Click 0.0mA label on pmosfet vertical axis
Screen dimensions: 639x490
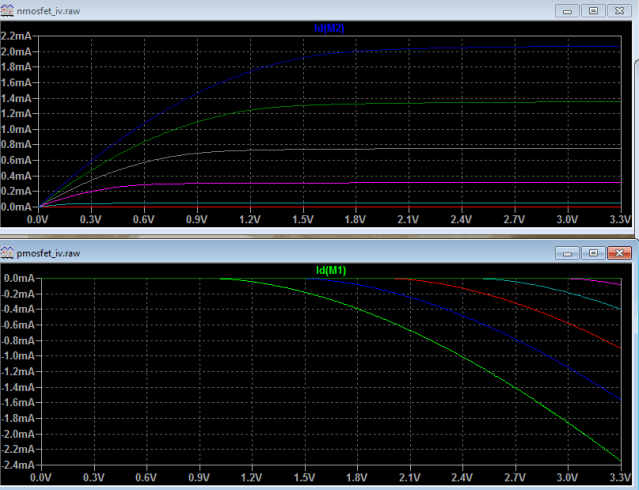tap(19, 279)
